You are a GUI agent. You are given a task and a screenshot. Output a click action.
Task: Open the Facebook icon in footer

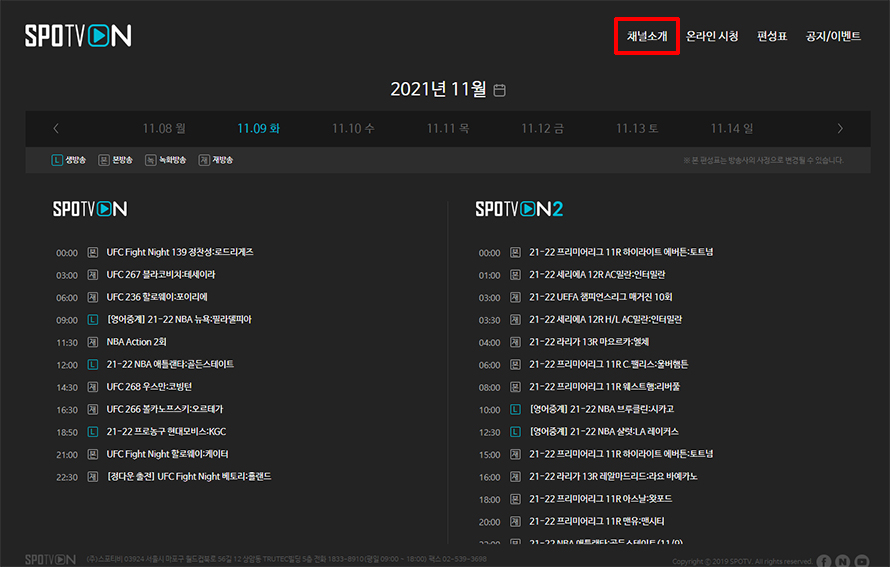pyautogui.click(x=824, y=561)
